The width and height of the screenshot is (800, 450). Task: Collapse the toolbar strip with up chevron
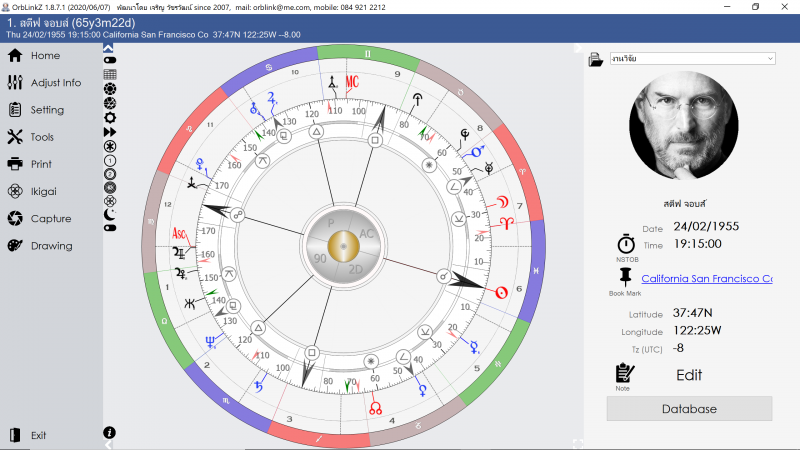click(x=110, y=47)
